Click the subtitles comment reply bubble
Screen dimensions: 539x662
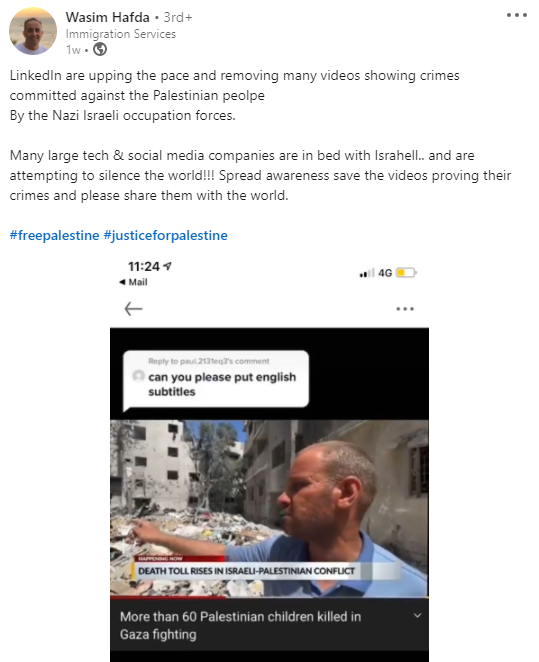pyautogui.click(x=216, y=380)
